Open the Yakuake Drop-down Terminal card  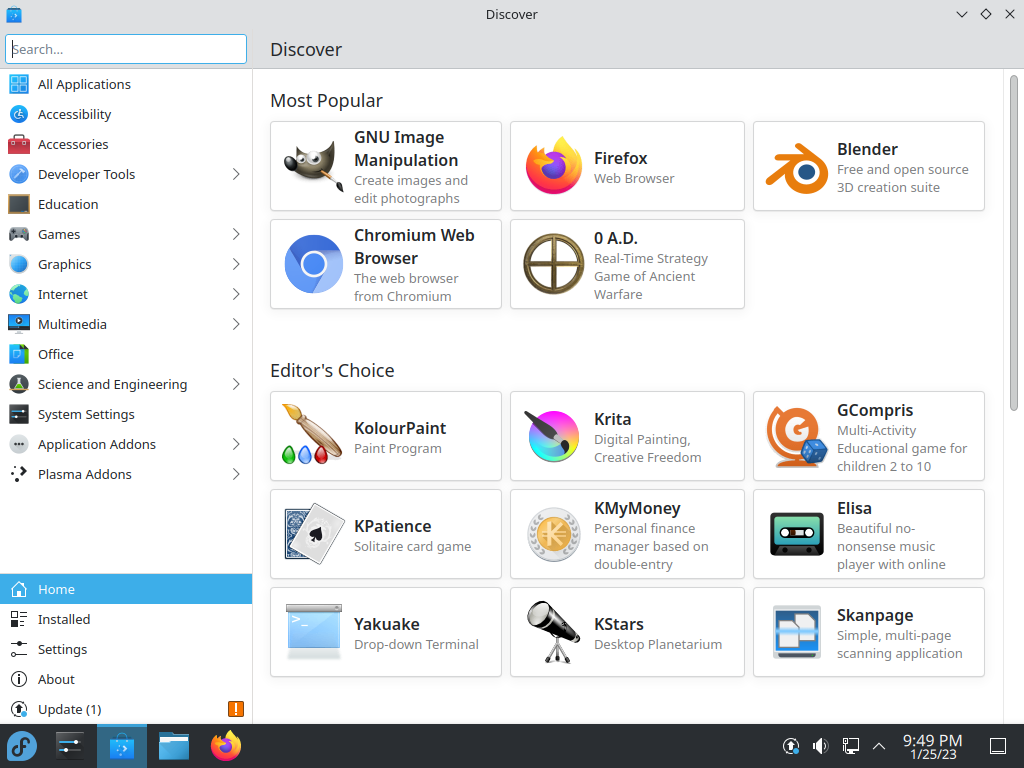coord(386,632)
